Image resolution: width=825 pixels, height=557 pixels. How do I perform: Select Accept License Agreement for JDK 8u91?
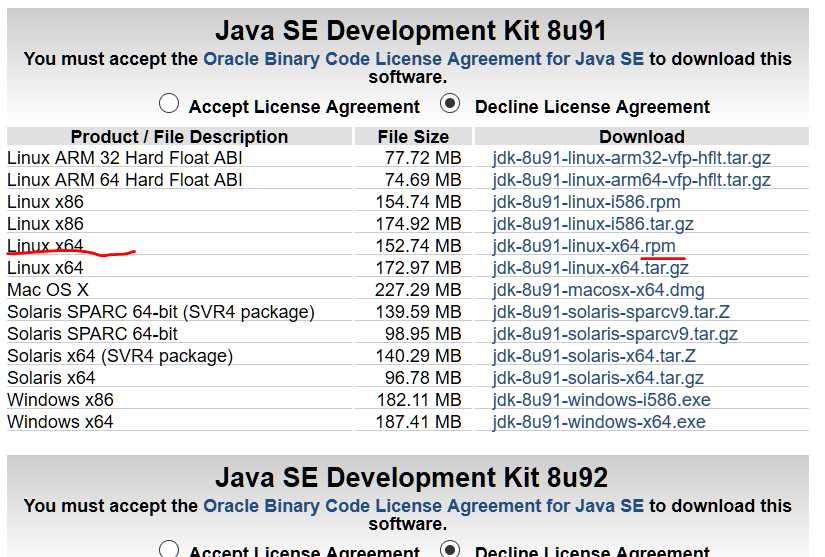click(x=168, y=103)
